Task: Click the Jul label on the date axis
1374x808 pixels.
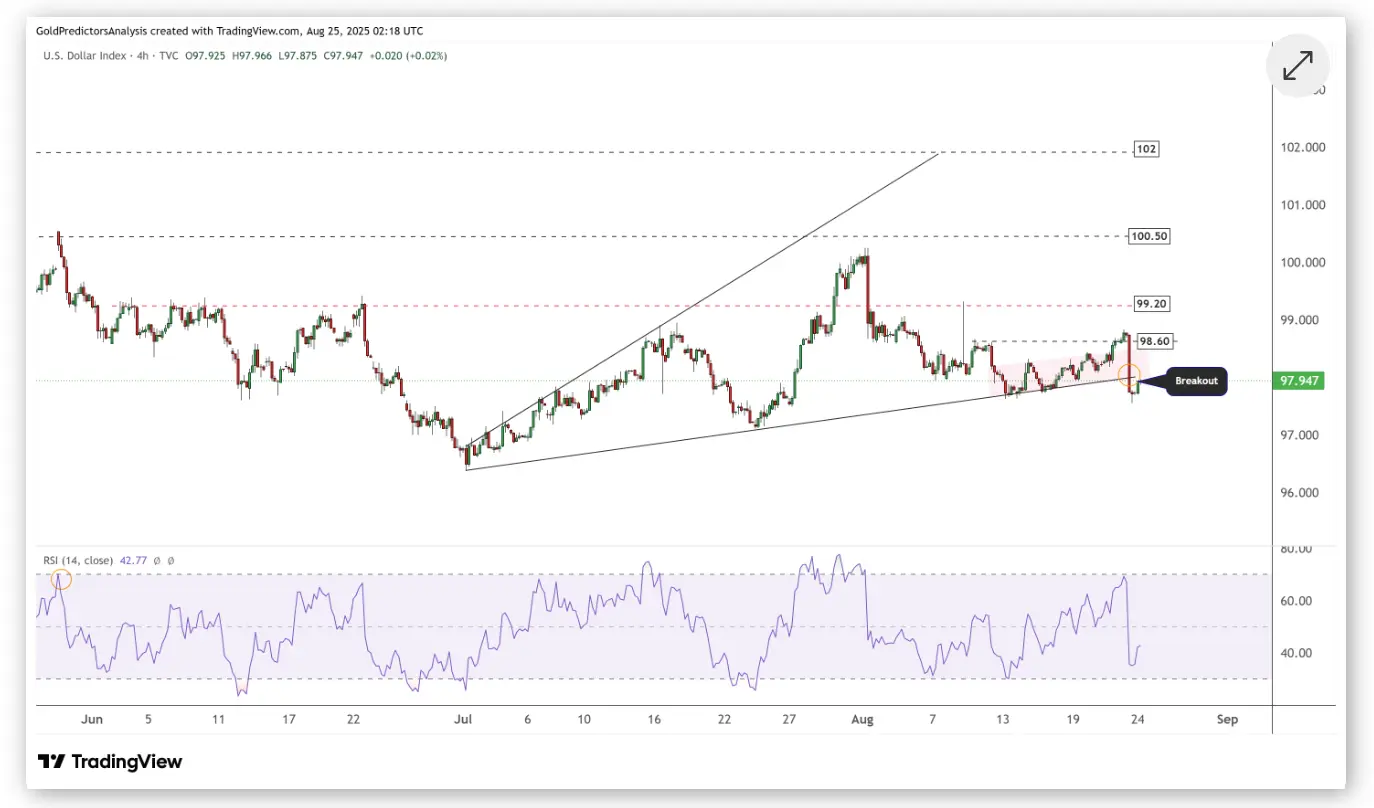Action: pyautogui.click(x=462, y=719)
